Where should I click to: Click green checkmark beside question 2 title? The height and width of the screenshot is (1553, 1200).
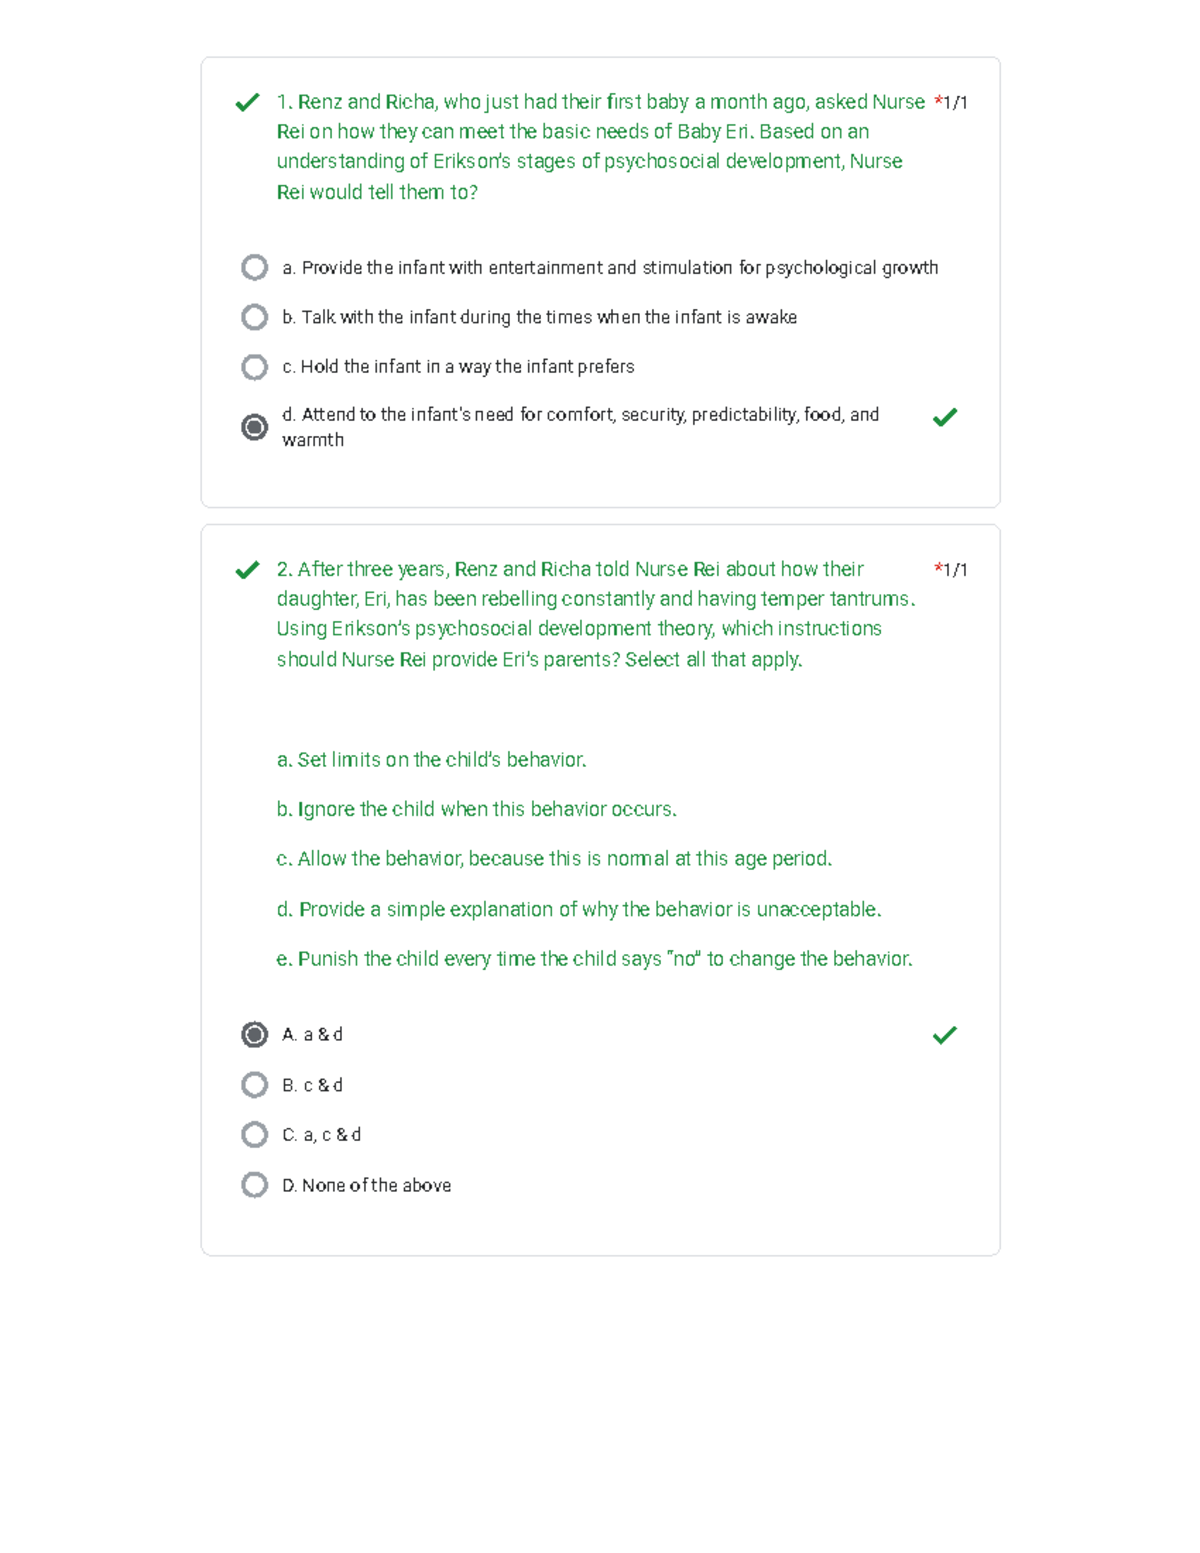tap(247, 570)
